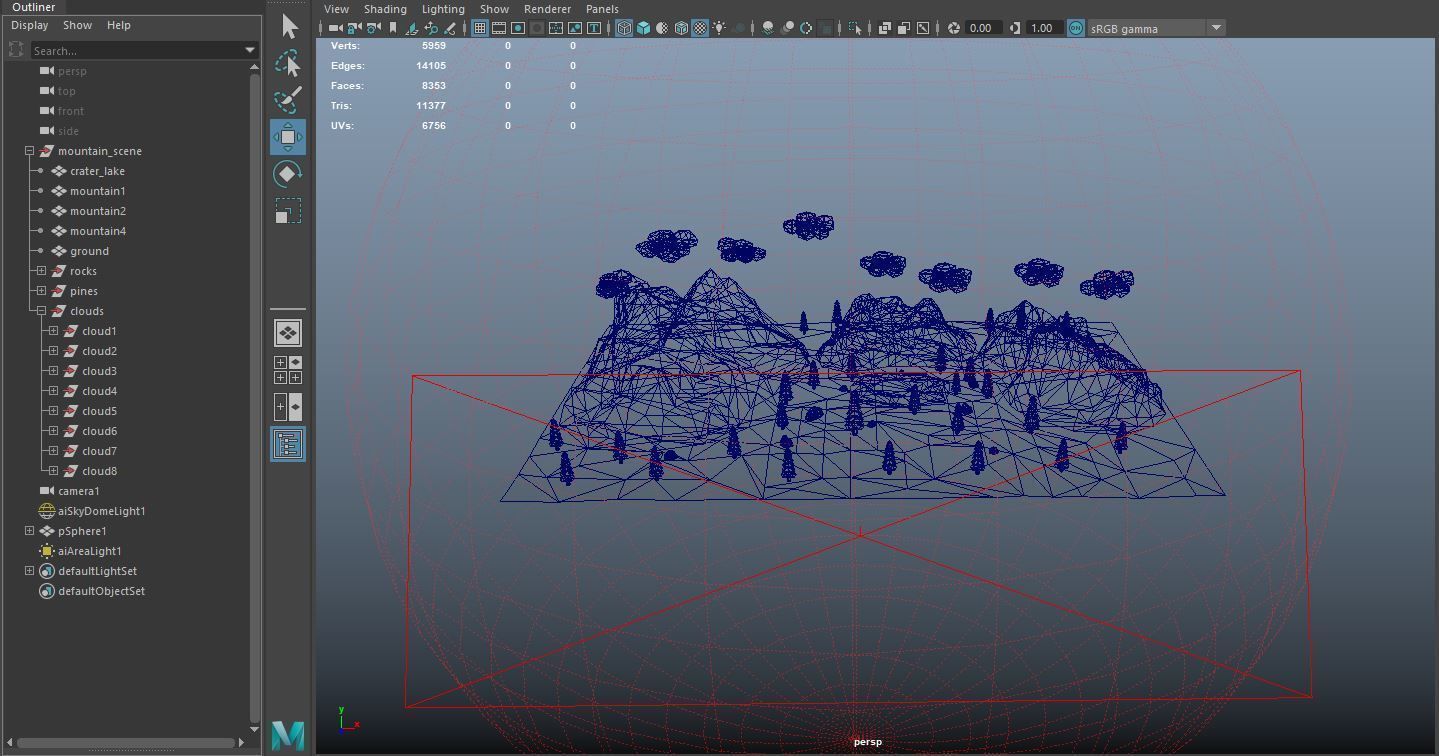
Task: Click the Select Camera icon
Action: point(336,28)
